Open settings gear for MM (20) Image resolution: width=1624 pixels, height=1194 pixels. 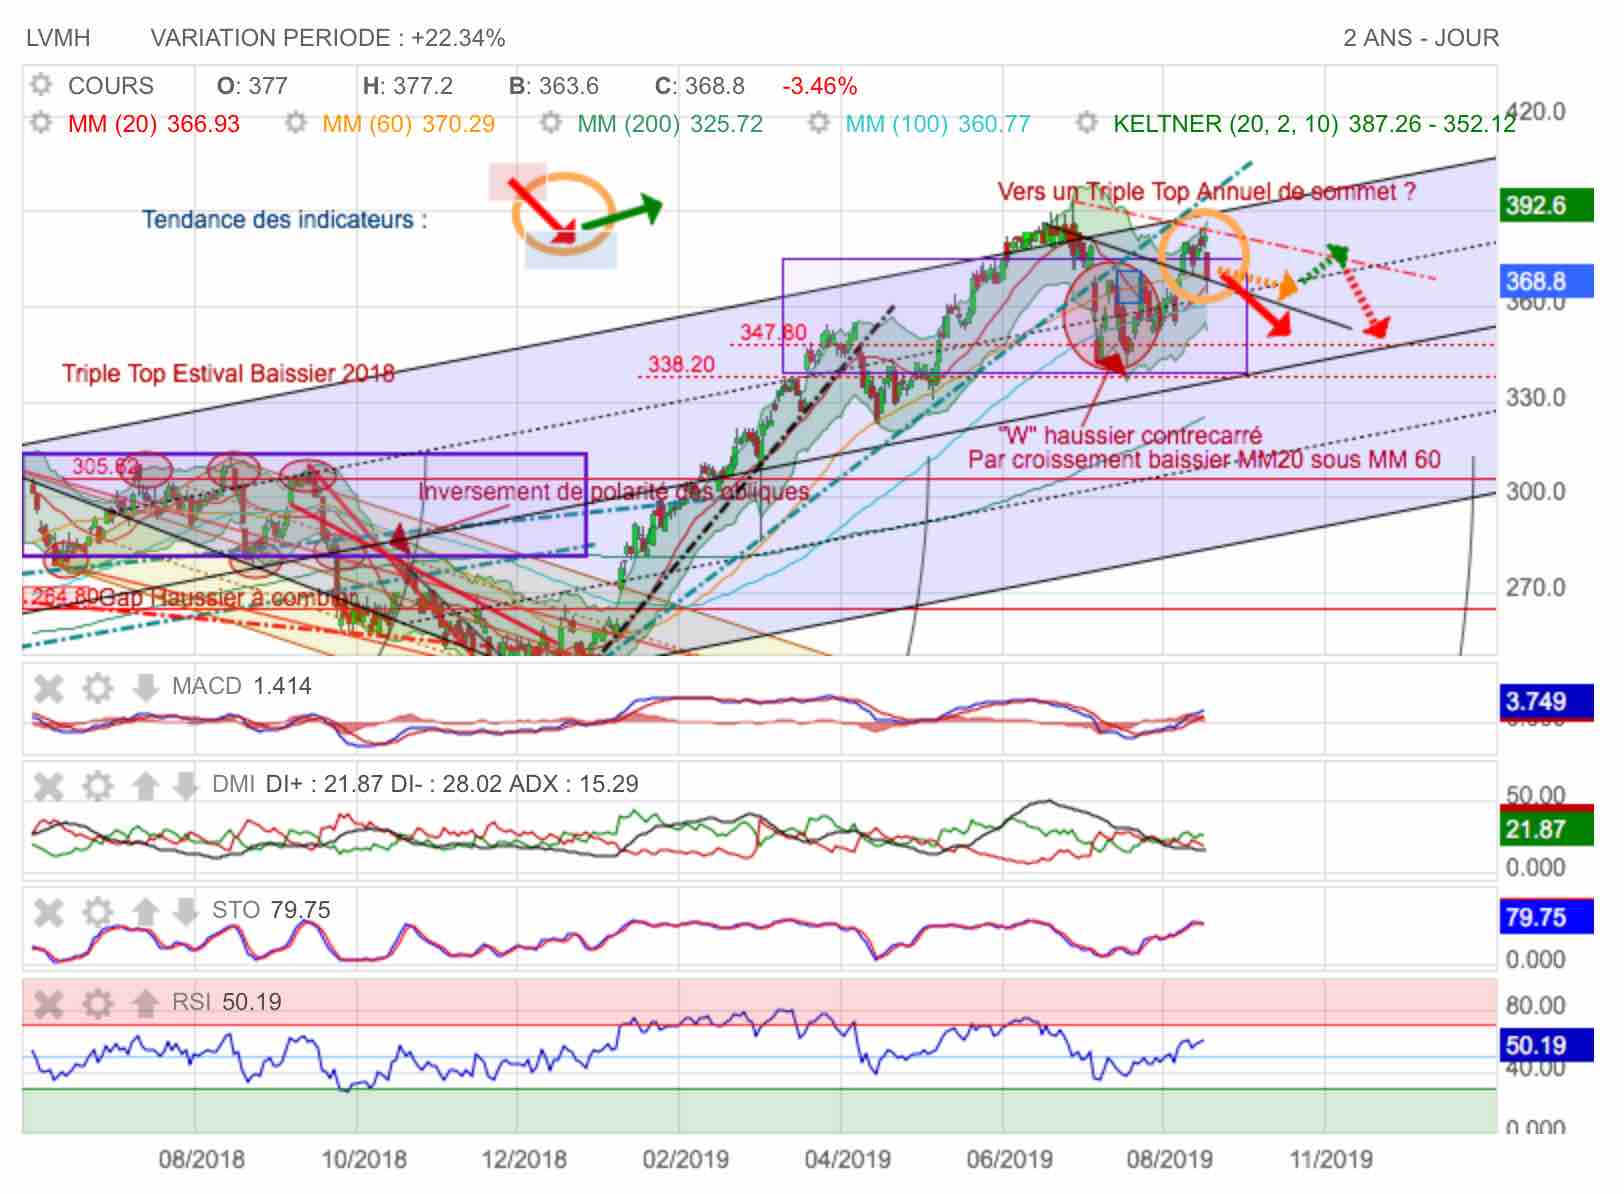click(41, 123)
